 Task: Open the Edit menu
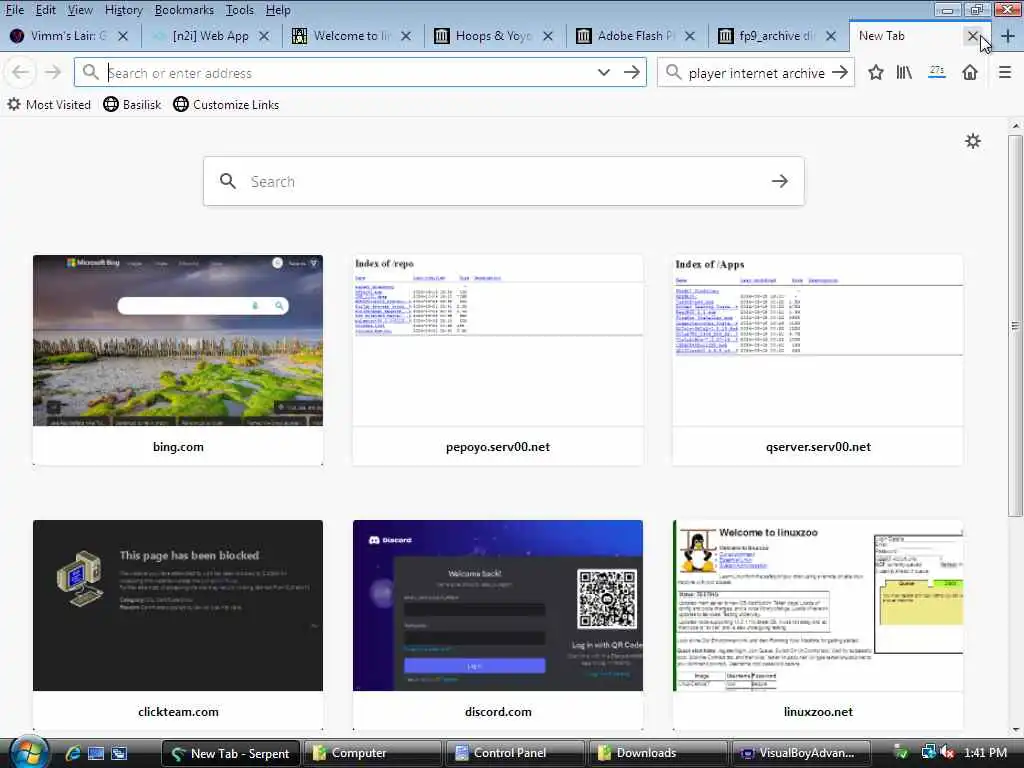pos(45,10)
